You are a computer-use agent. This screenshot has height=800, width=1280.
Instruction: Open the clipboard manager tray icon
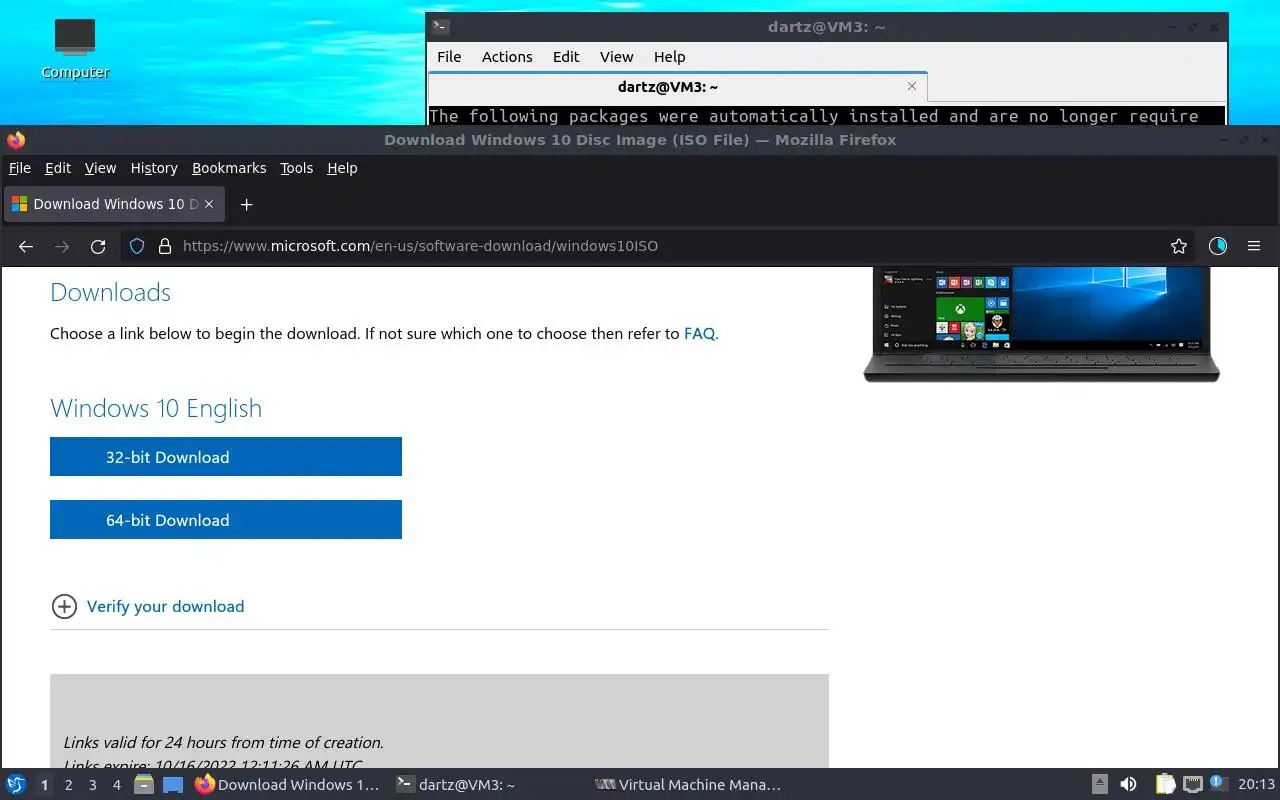tap(1165, 785)
